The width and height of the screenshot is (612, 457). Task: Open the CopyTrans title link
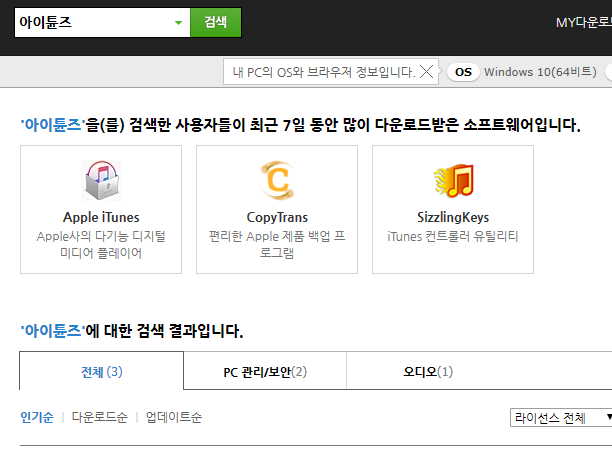click(277, 217)
